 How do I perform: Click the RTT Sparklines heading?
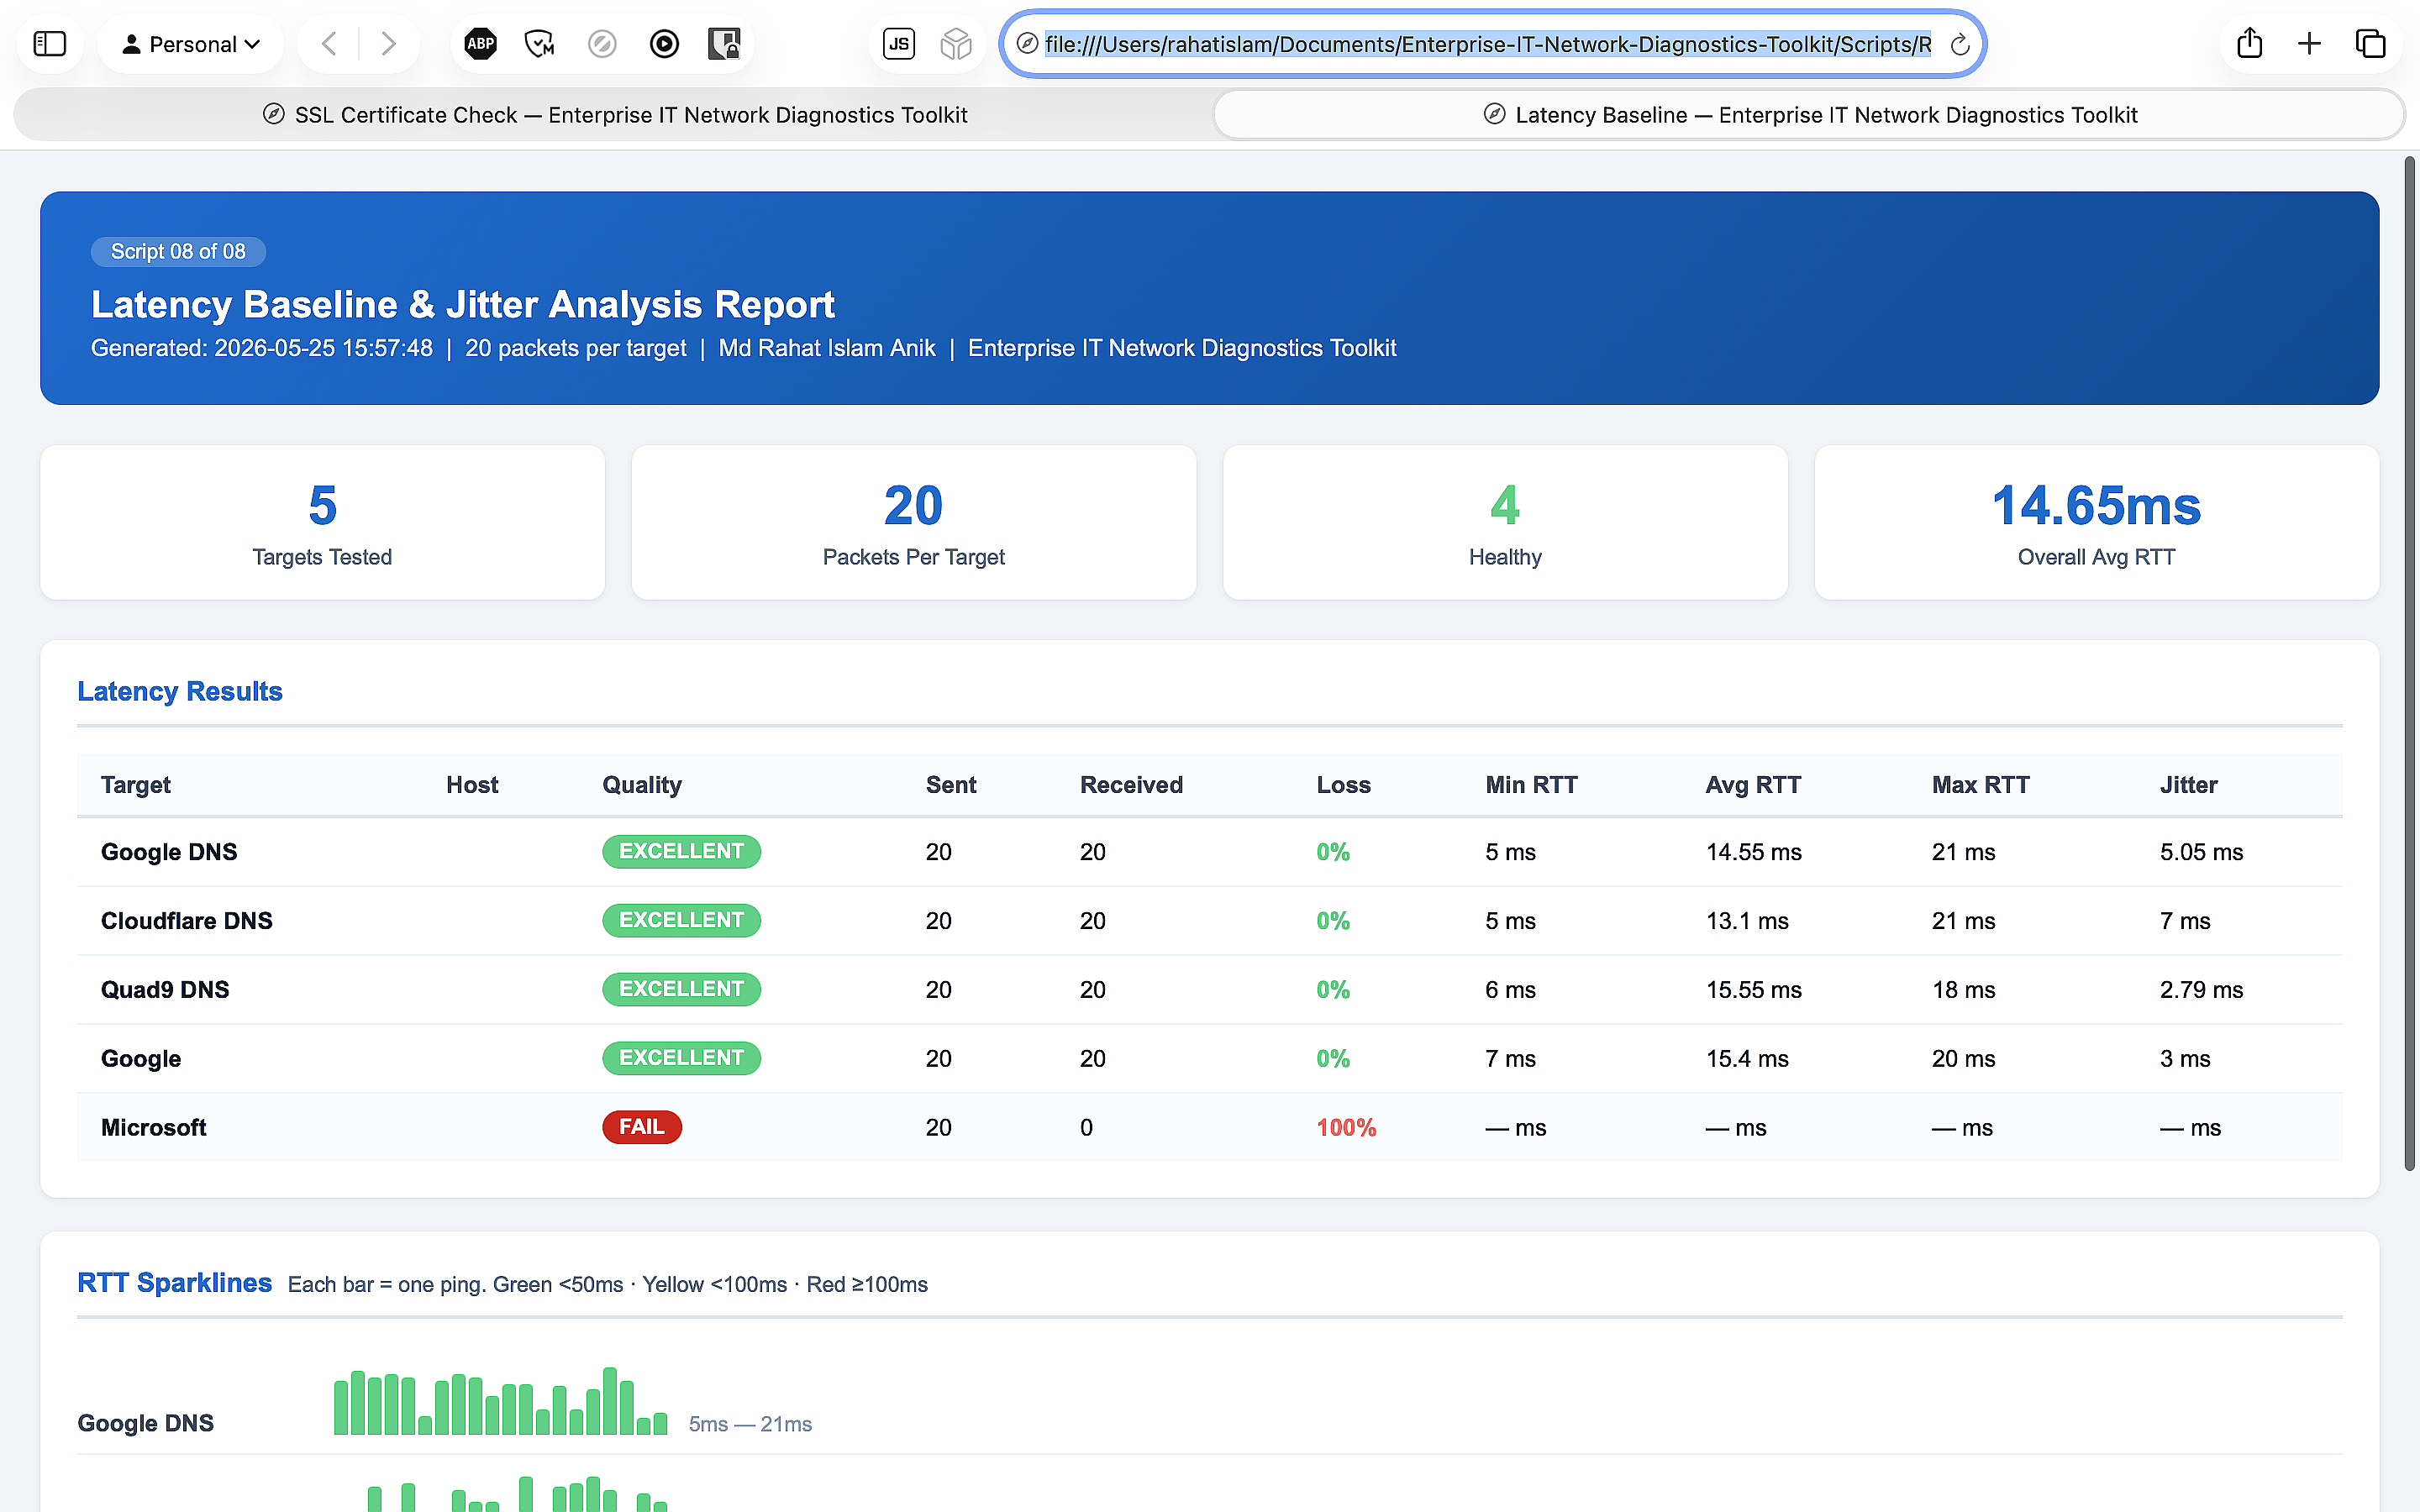175,1283
